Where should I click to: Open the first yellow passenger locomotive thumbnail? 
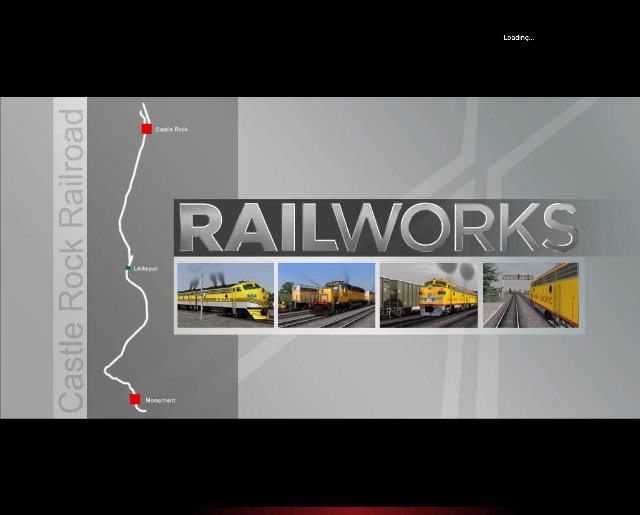click(224, 295)
